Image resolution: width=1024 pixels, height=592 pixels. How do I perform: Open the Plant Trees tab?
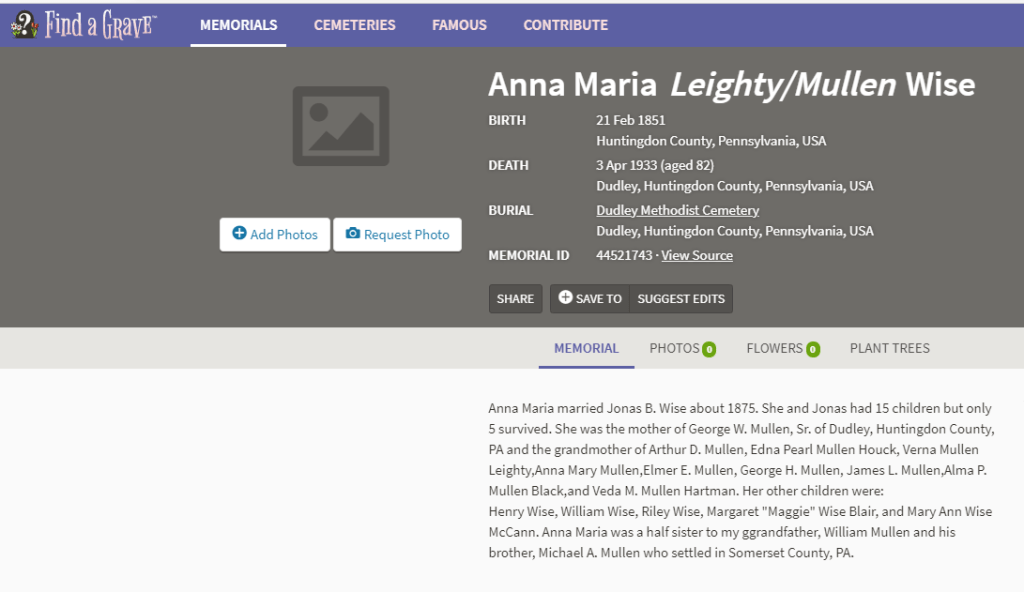[889, 348]
